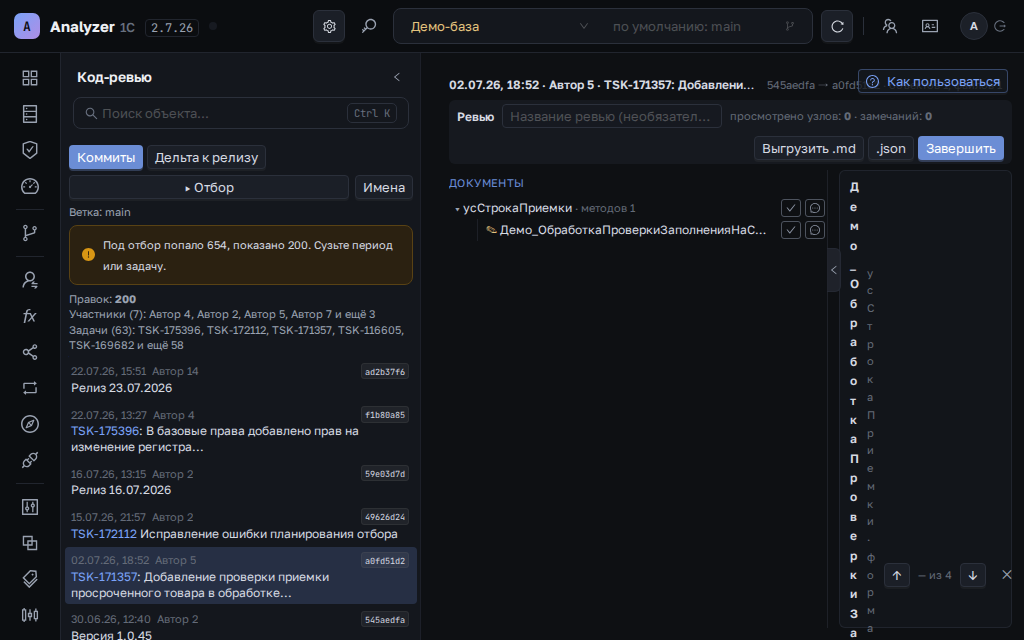The height and width of the screenshot is (640, 1024).
Task: Collapse the right detail panel with chevron handle
Action: (x=833, y=270)
